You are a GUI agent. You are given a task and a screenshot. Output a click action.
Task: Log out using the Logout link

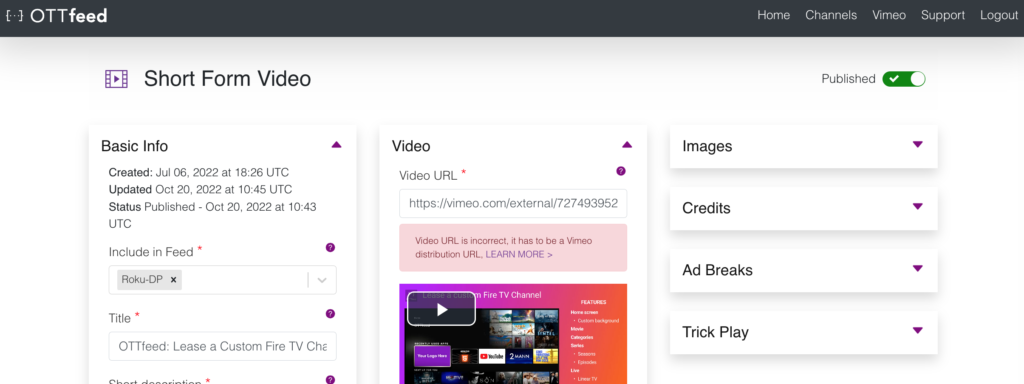tap(999, 15)
